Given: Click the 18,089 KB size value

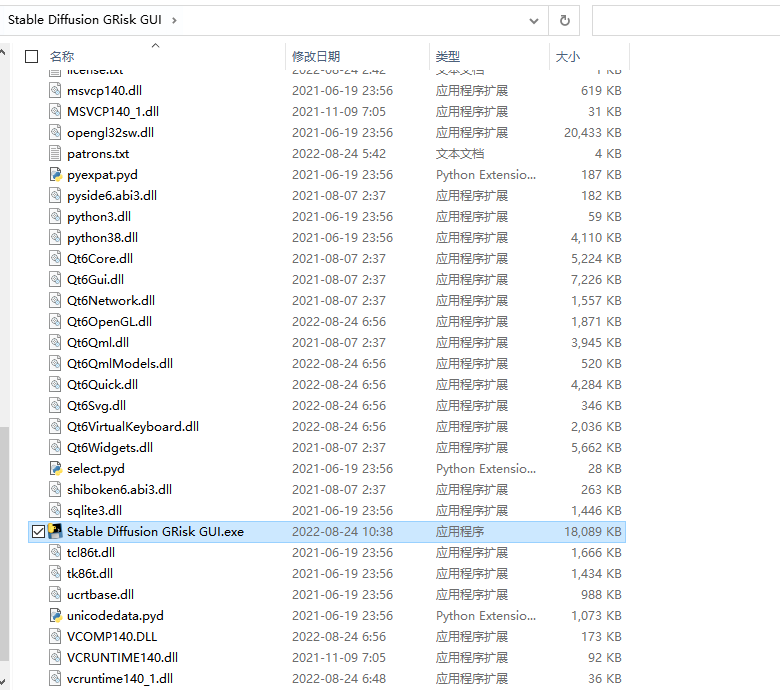Looking at the screenshot, I should tap(592, 531).
